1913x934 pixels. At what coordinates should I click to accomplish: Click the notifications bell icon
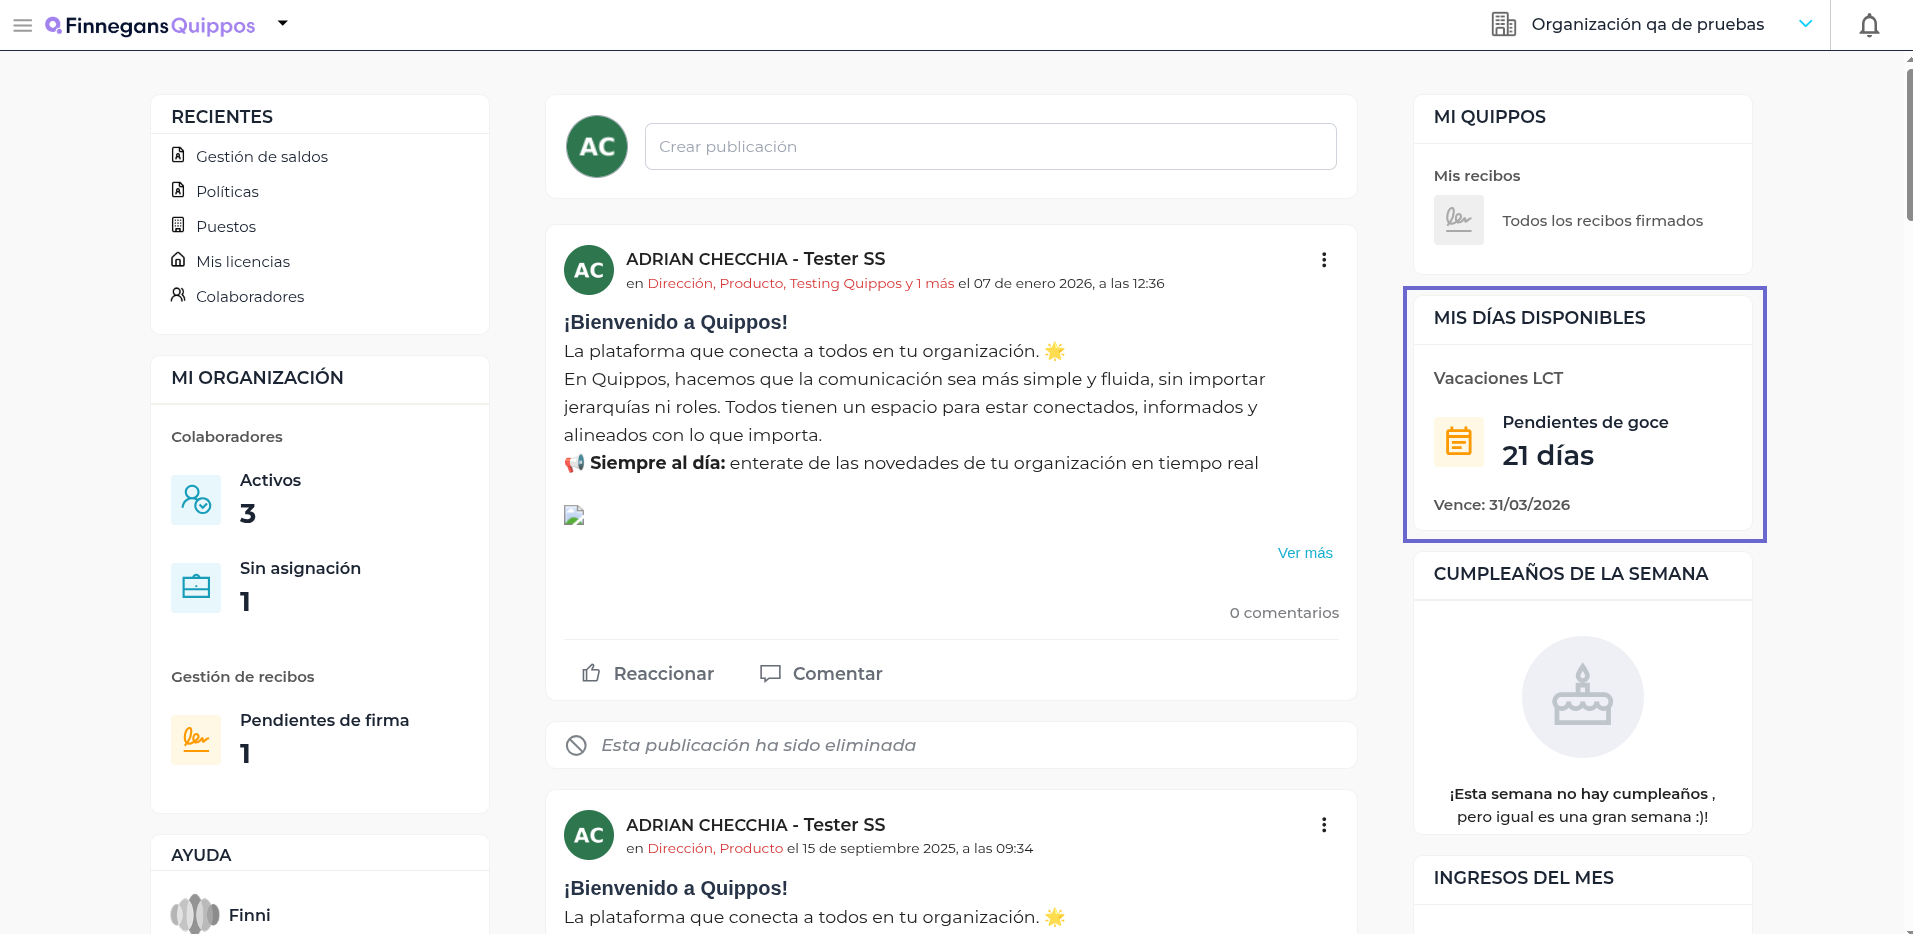coord(1868,25)
